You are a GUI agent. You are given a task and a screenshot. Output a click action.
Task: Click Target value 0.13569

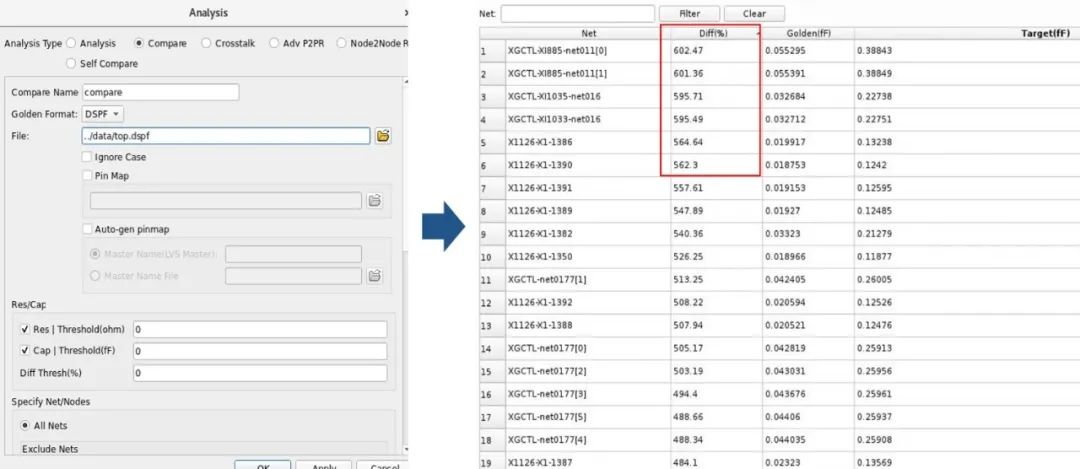pyautogui.click(x=874, y=462)
